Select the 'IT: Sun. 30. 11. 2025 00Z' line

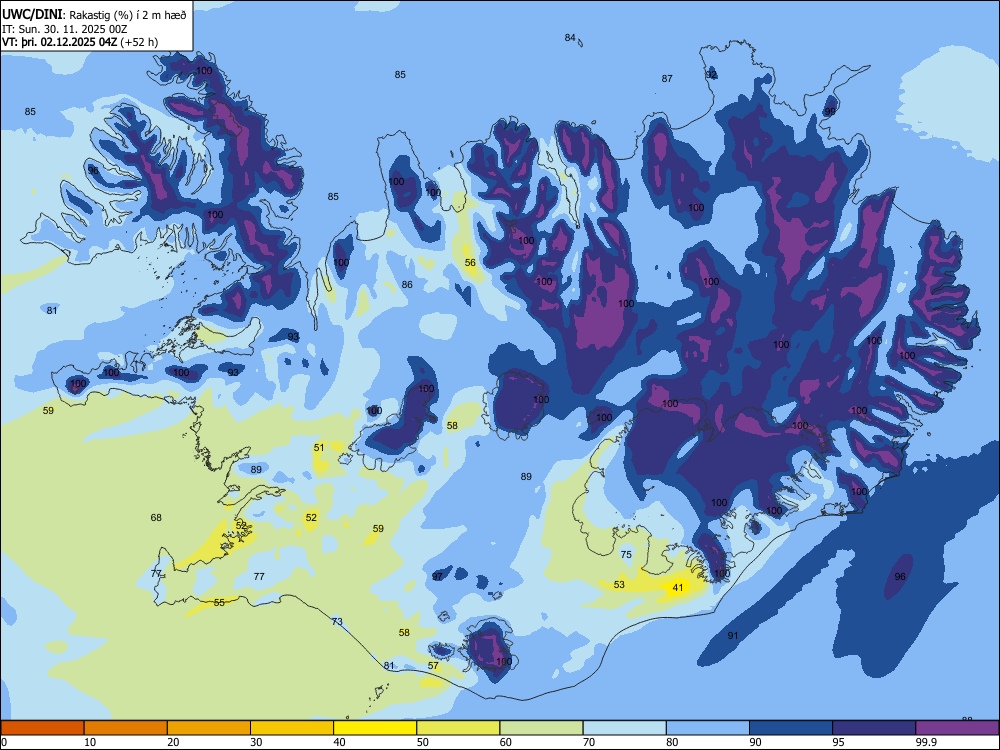64,29
